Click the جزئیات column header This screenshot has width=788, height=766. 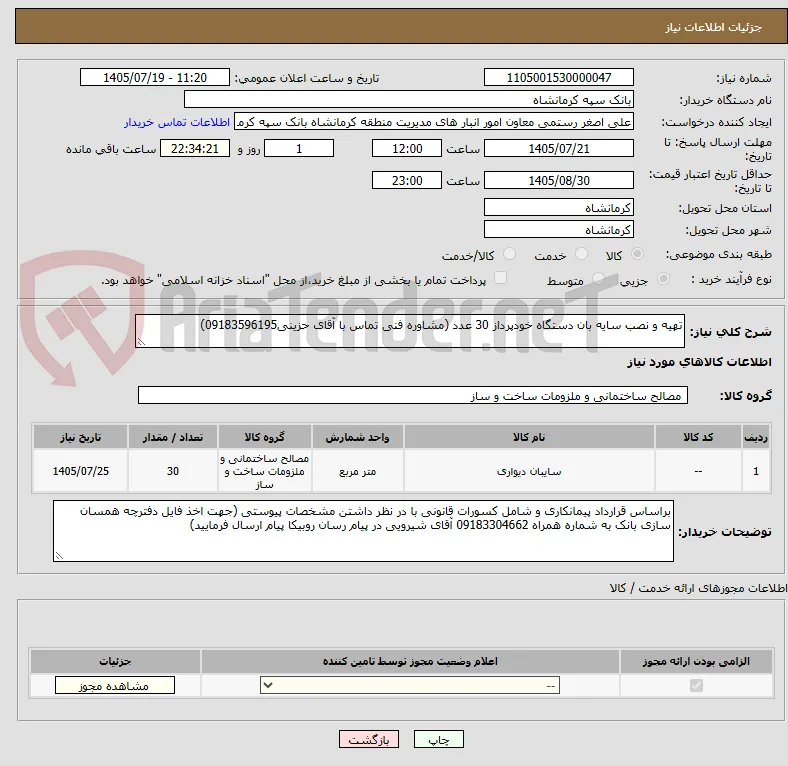click(115, 661)
